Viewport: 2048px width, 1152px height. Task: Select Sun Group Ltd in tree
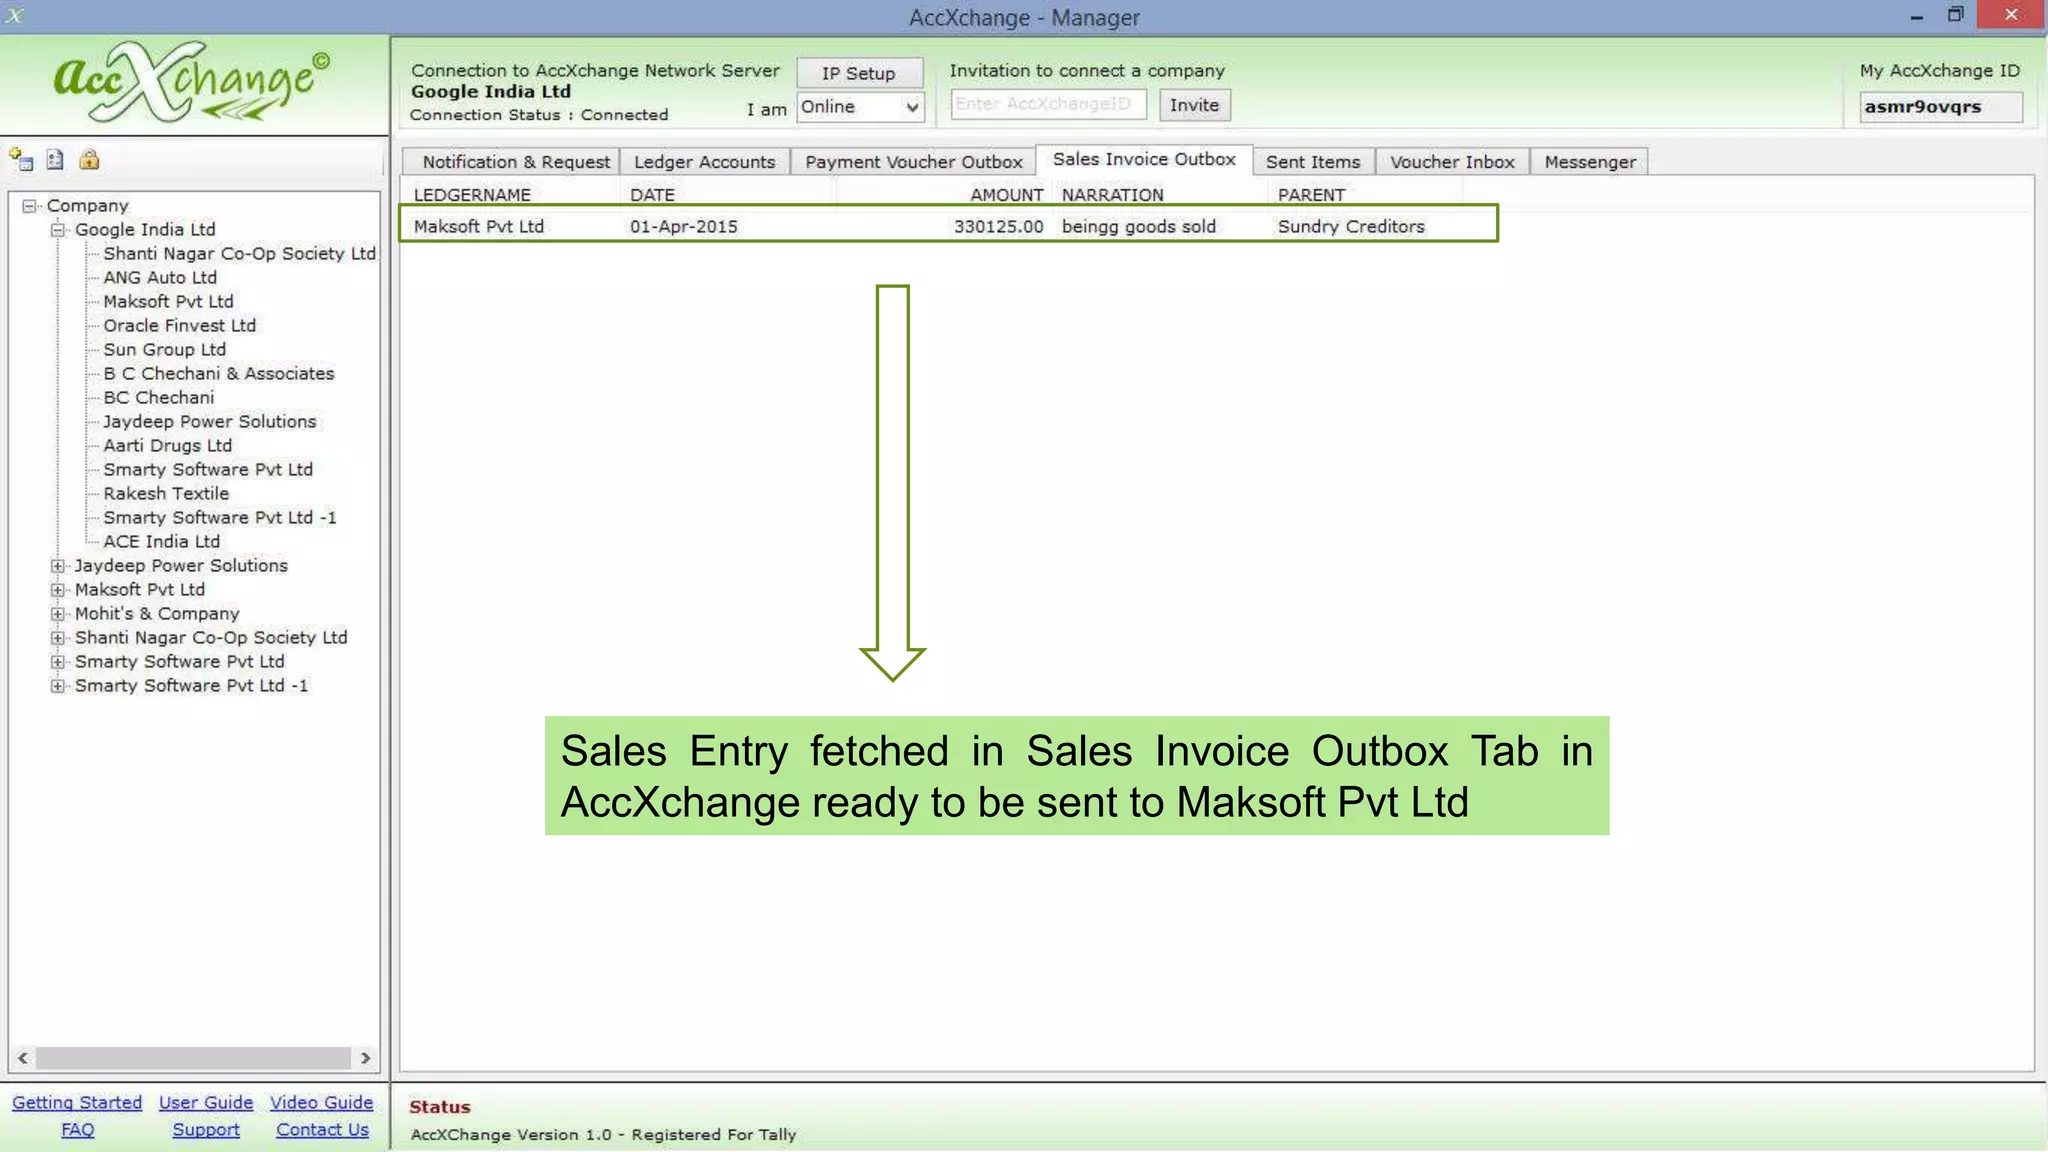pyautogui.click(x=164, y=350)
